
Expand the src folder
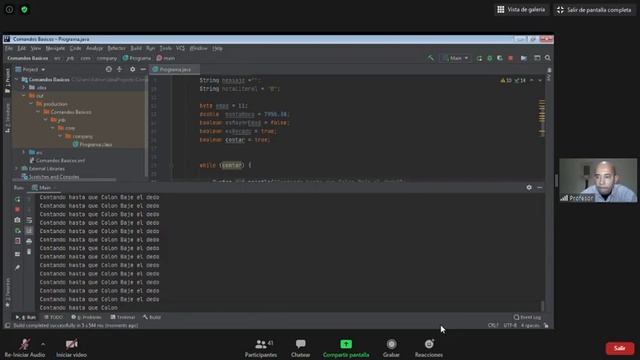tap(24, 152)
